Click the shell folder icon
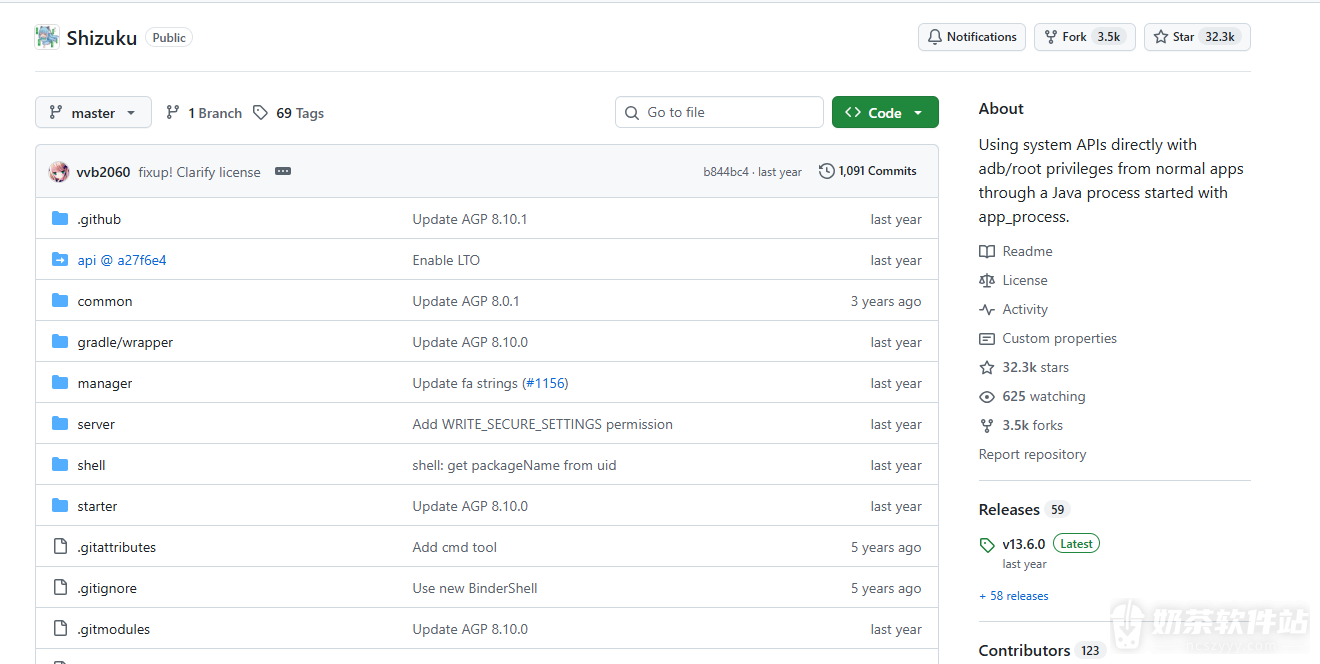 click(x=60, y=465)
